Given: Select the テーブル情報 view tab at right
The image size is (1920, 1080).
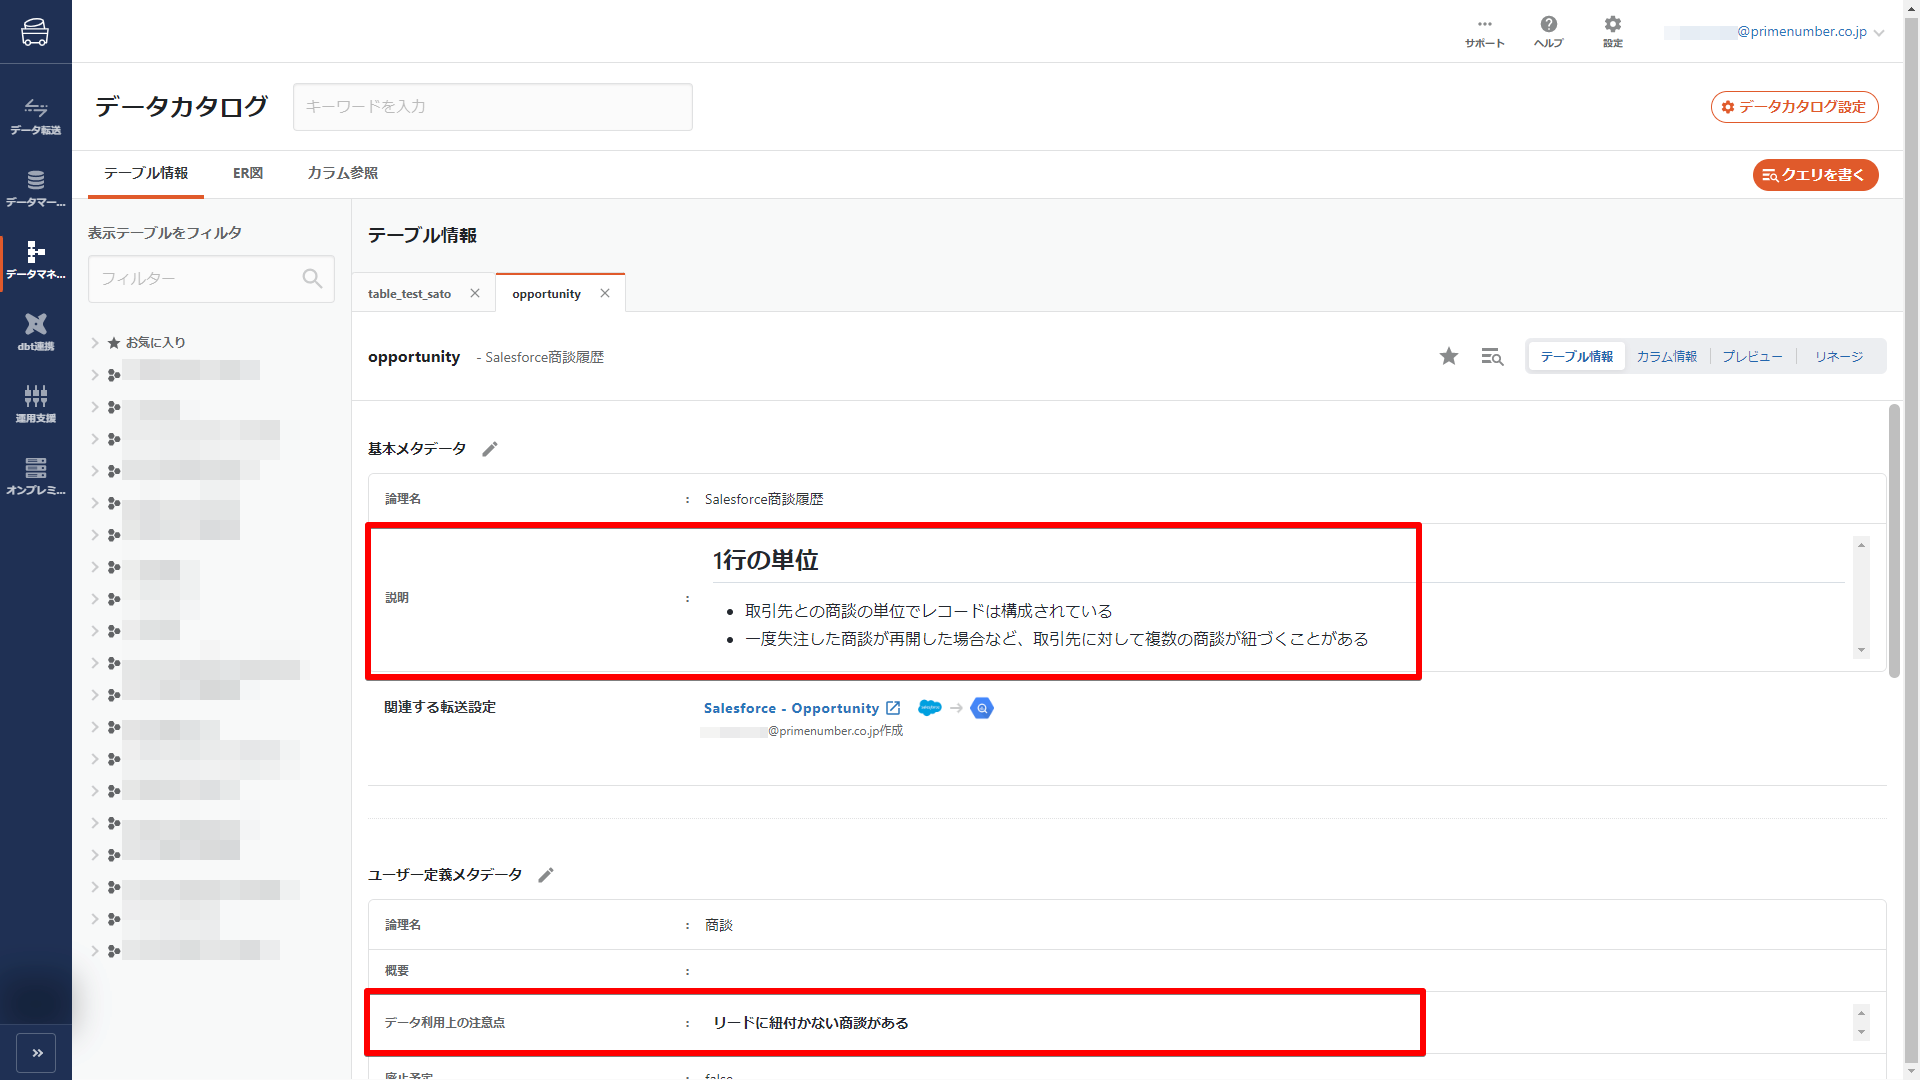Looking at the screenshot, I should [1576, 356].
